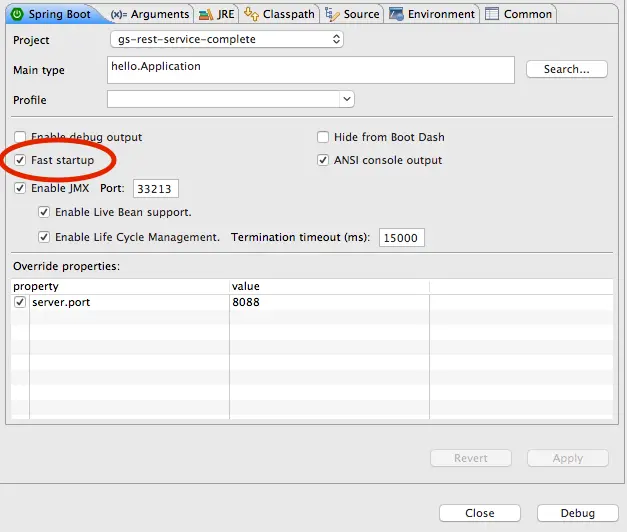Open the Common tab
Viewport: 627px width, 532px height.
[519, 14]
